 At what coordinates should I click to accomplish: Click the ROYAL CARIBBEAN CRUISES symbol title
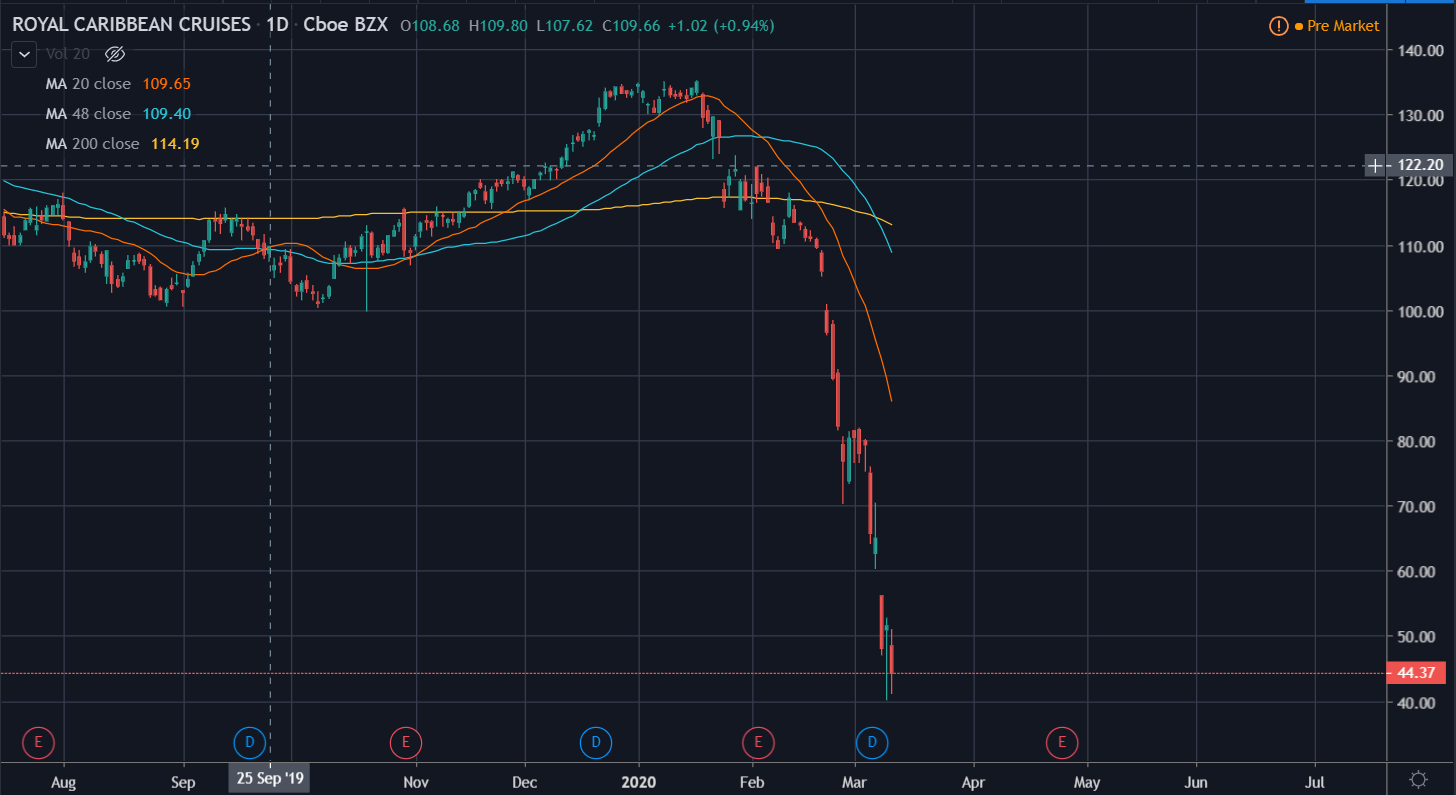pos(131,25)
